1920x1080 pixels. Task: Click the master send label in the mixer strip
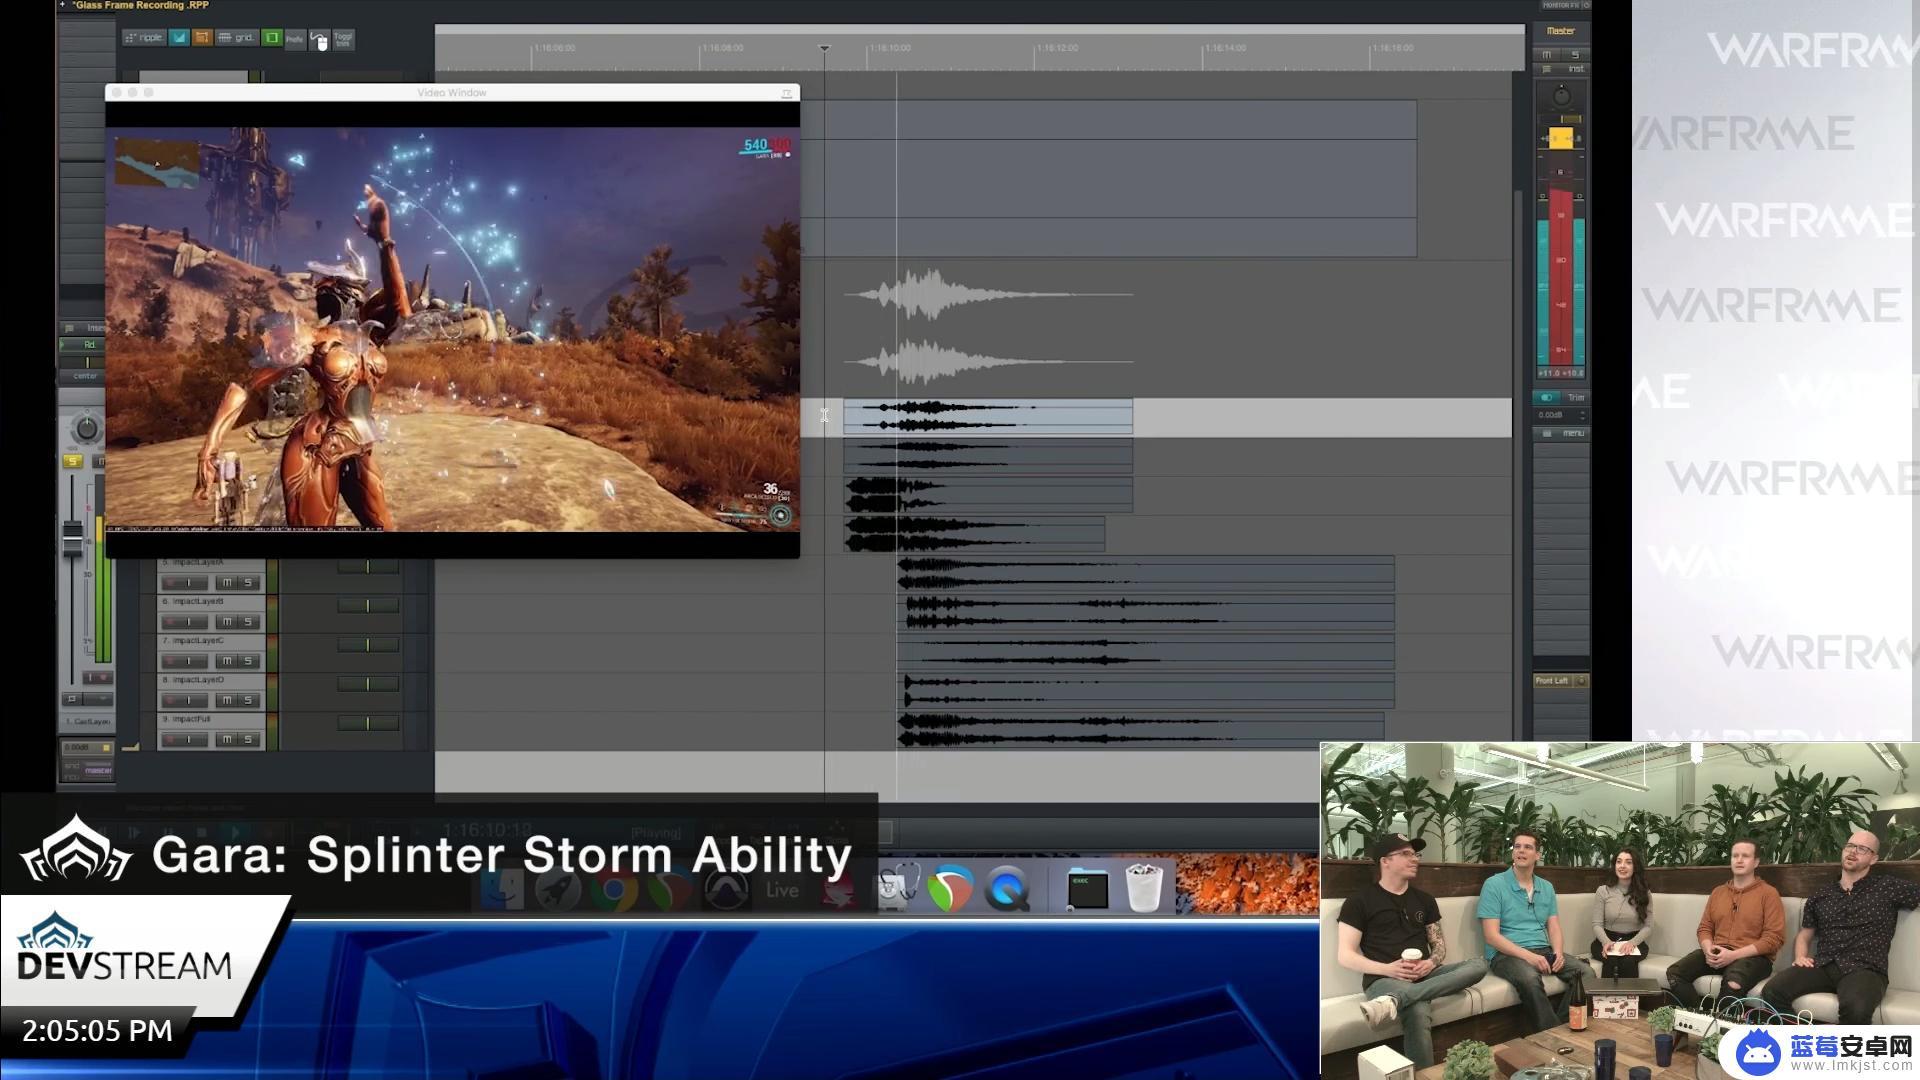click(98, 770)
